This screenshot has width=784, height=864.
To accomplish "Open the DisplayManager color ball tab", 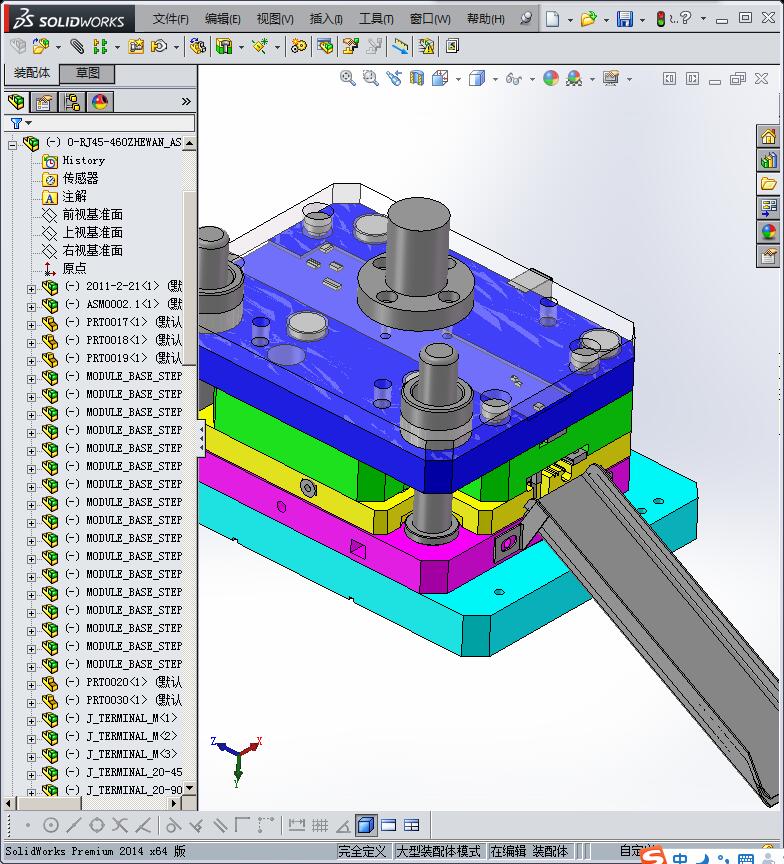I will coord(100,102).
